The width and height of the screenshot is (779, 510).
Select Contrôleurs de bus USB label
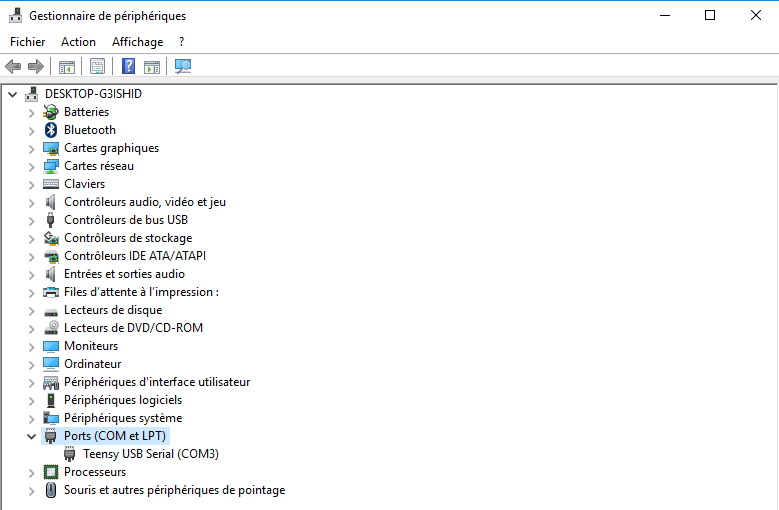pos(126,220)
